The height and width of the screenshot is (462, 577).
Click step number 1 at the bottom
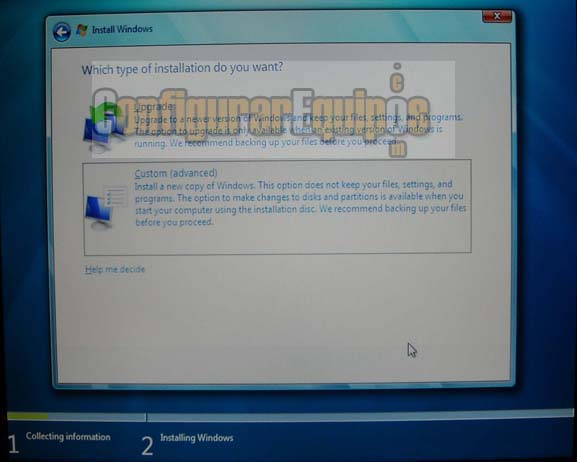pos(13,444)
